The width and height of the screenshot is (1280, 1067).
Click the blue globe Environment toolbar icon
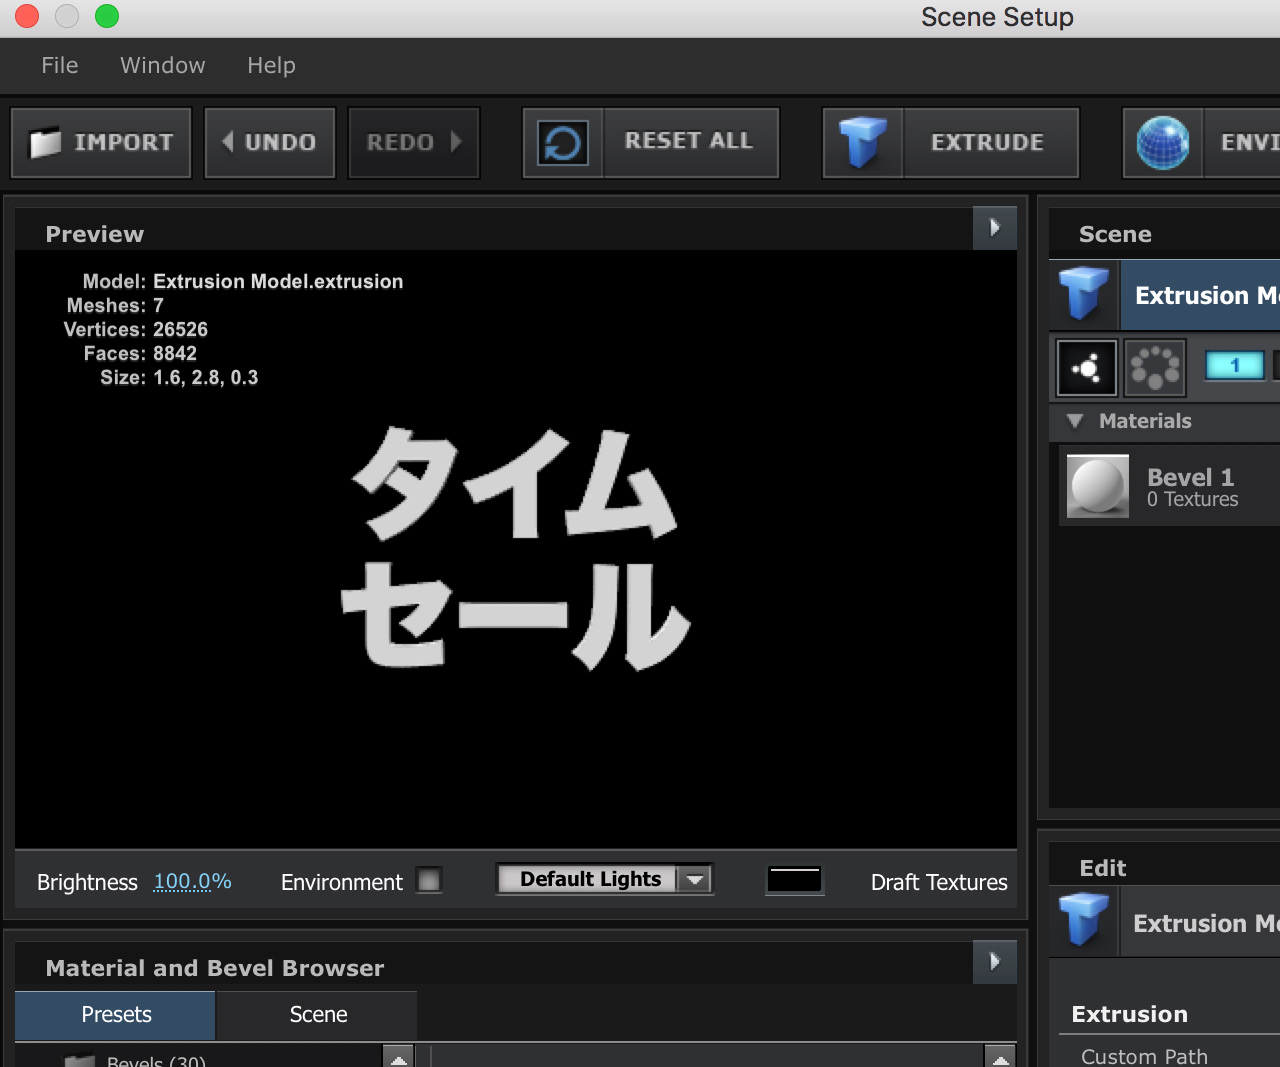pos(1163,143)
